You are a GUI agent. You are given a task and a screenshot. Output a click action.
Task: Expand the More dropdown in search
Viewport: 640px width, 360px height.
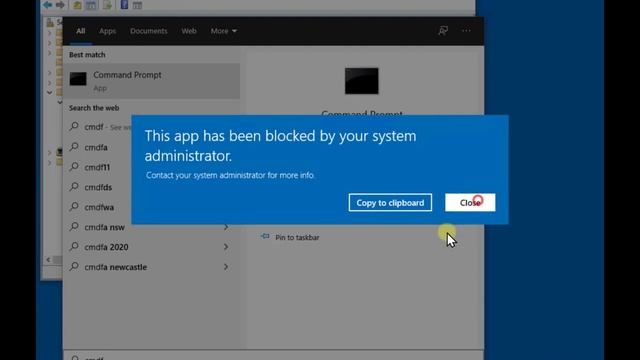pos(223,31)
